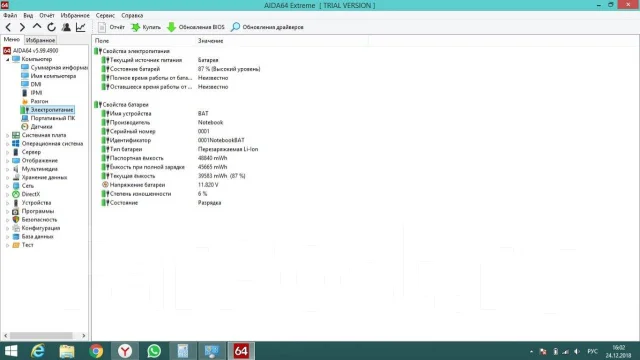This screenshot has height=360, width=640.
Task: Click the Тест tree icon
Action: 16,245
